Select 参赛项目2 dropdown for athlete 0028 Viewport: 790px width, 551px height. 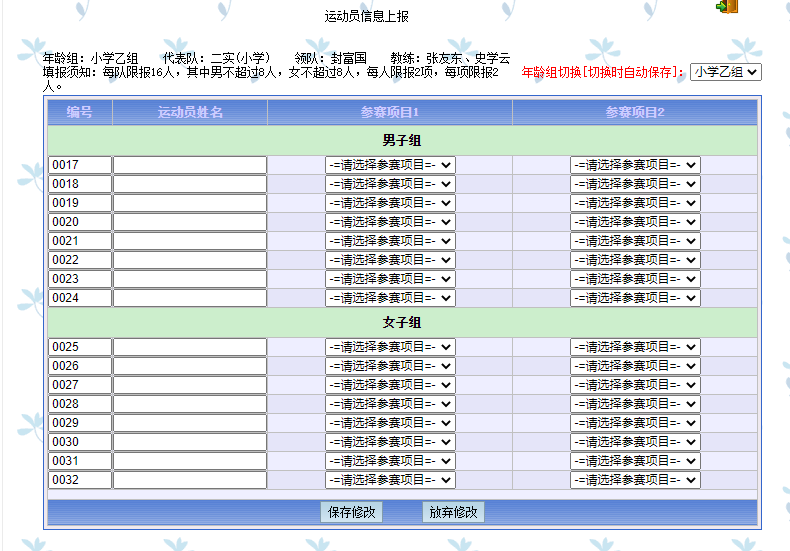click(635, 404)
